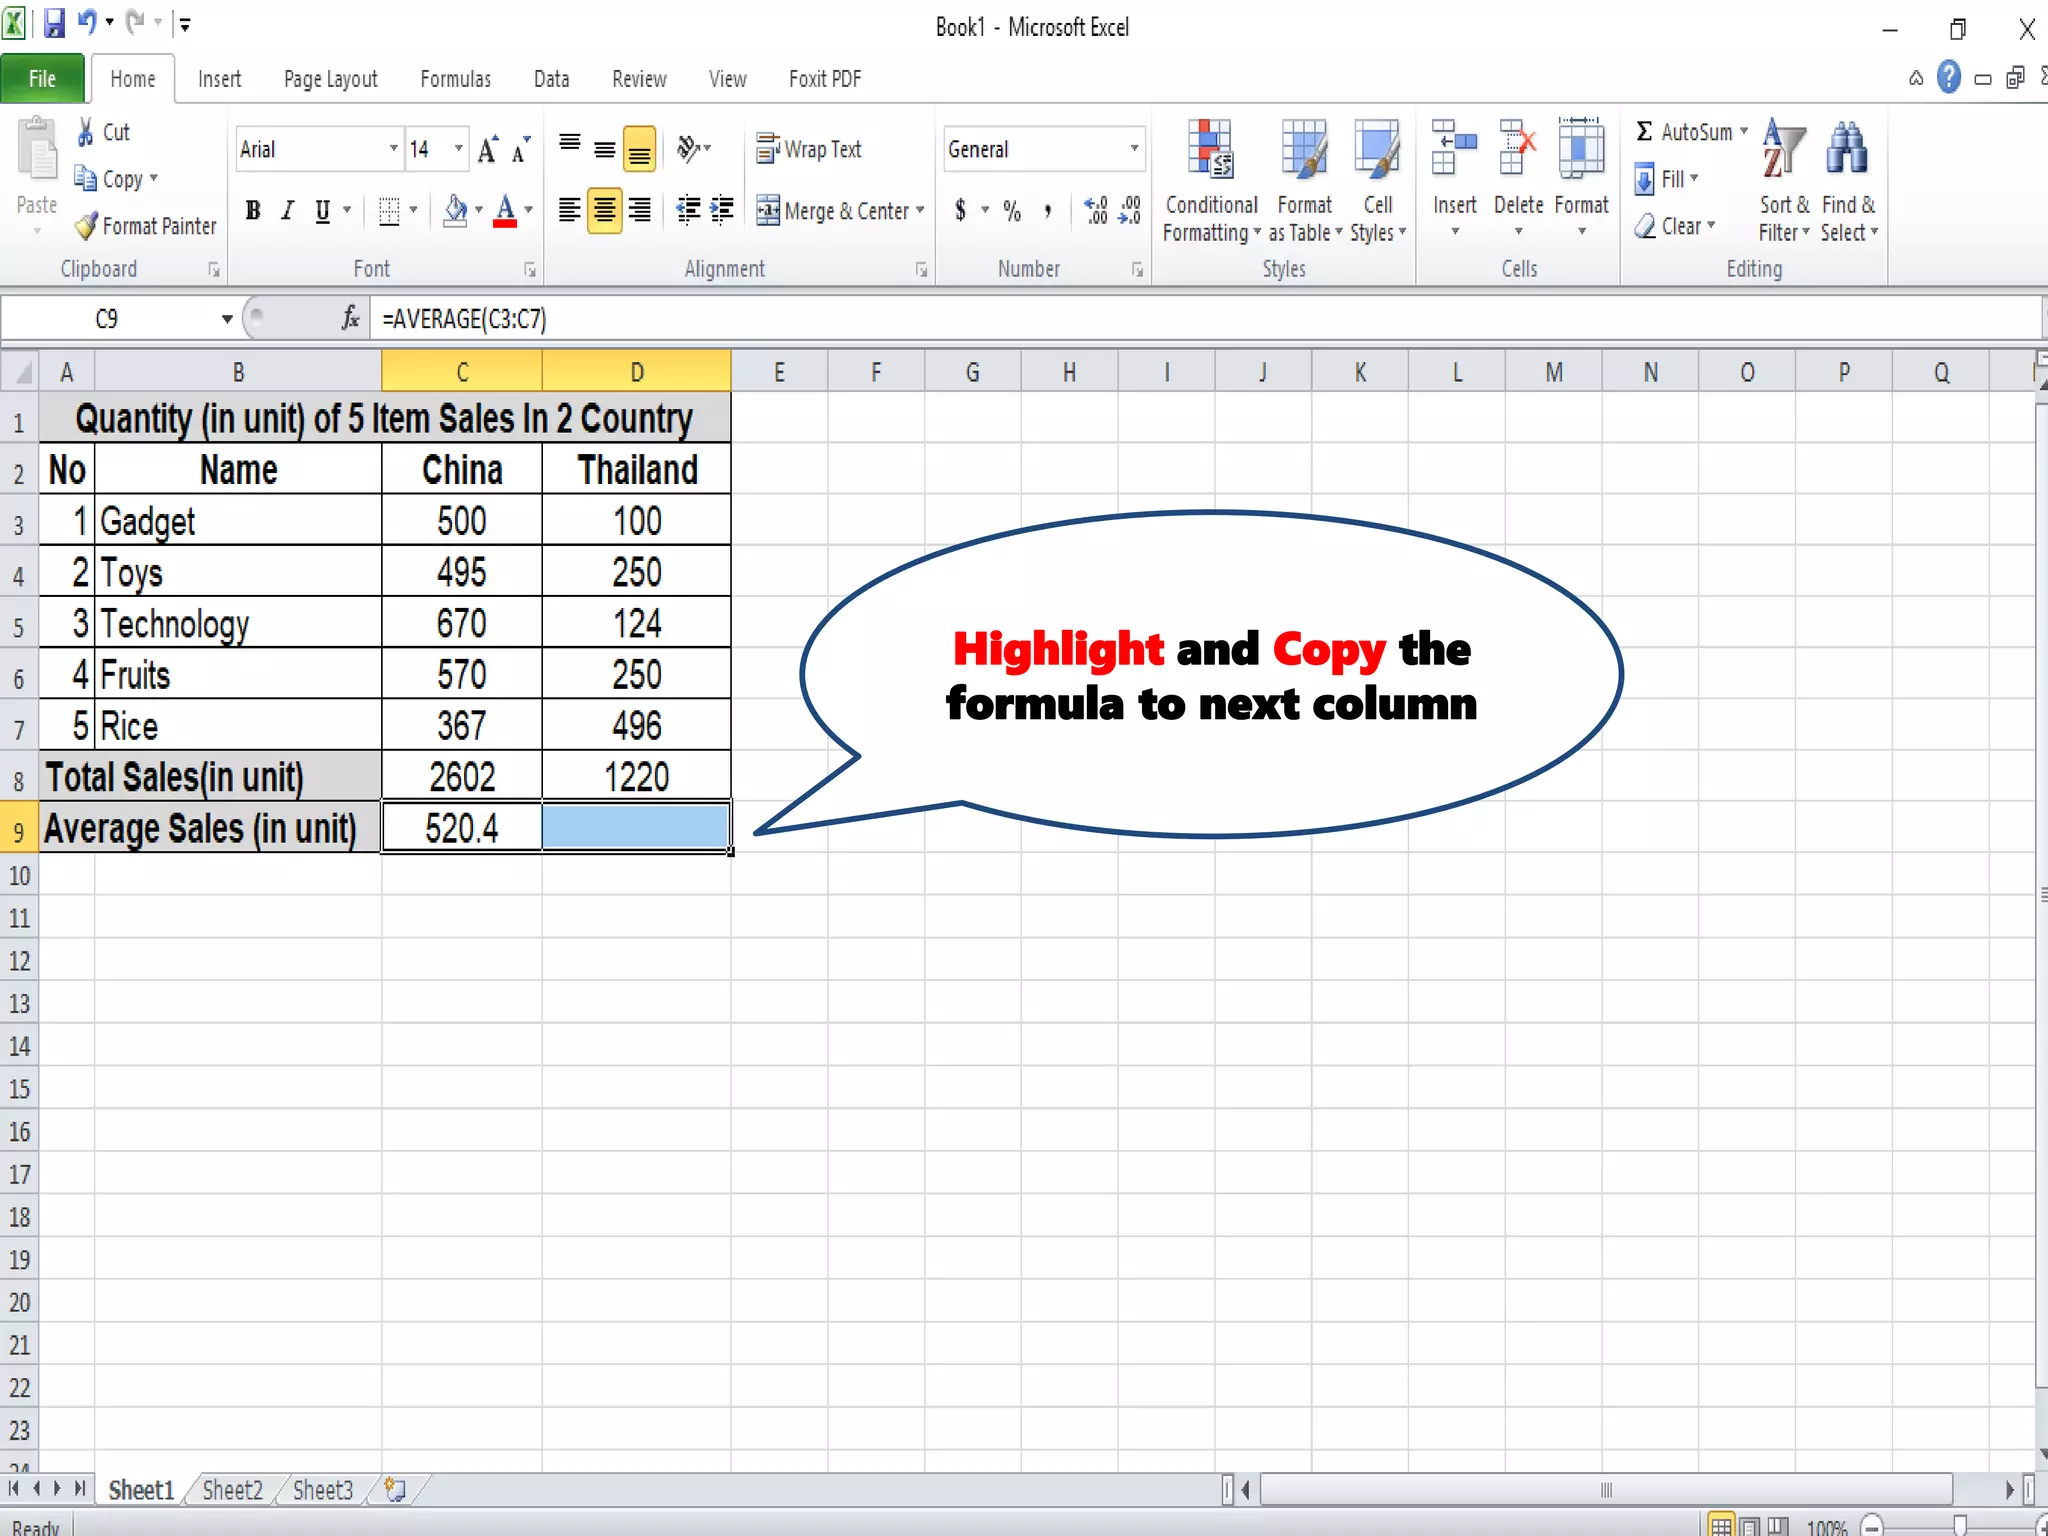Switch to Sheet2 worksheet tab

tap(233, 1490)
